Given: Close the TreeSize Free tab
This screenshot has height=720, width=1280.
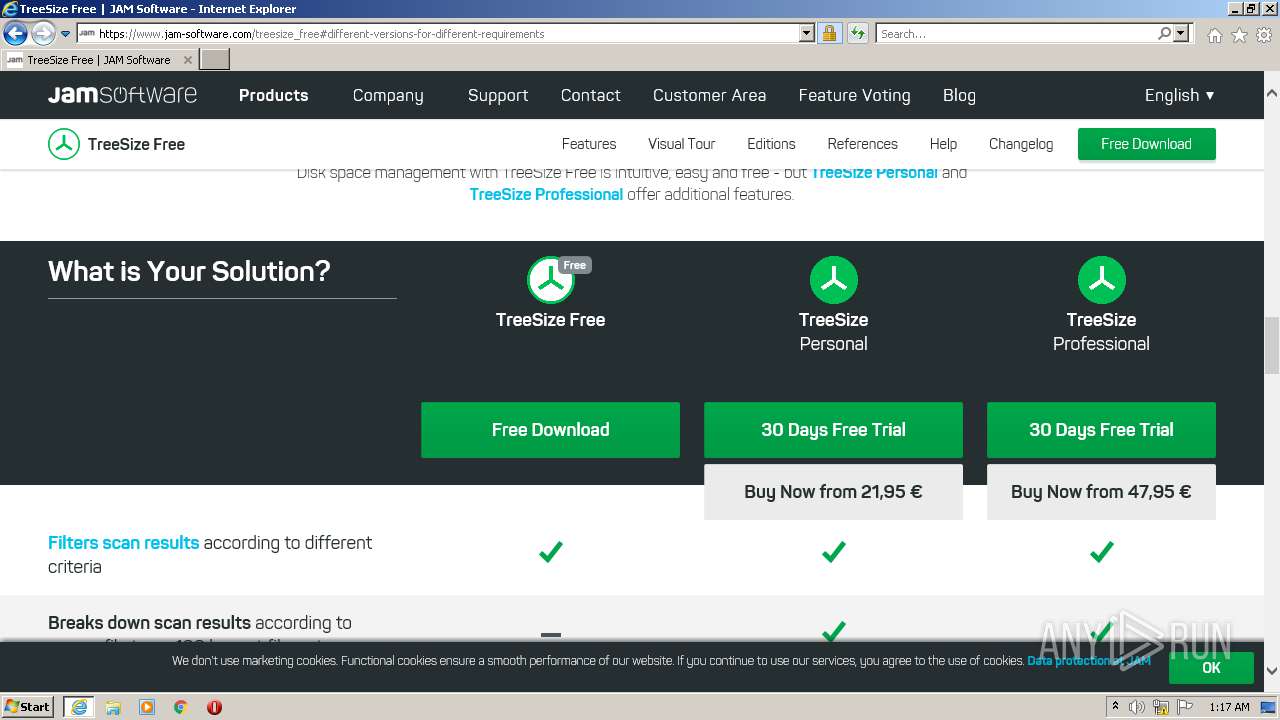Looking at the screenshot, I should pyautogui.click(x=188, y=60).
